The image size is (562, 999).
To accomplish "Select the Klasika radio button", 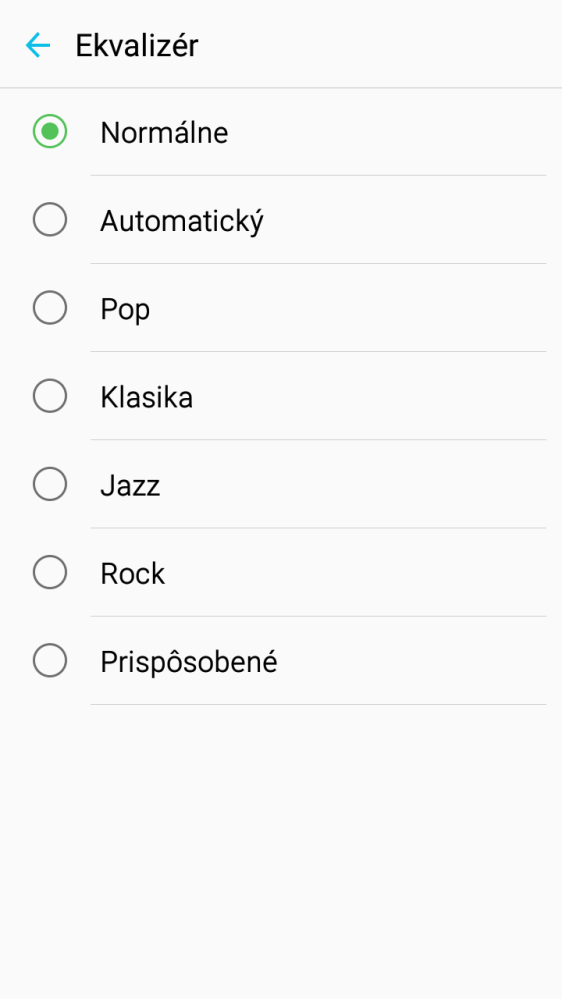I will pos(50,396).
